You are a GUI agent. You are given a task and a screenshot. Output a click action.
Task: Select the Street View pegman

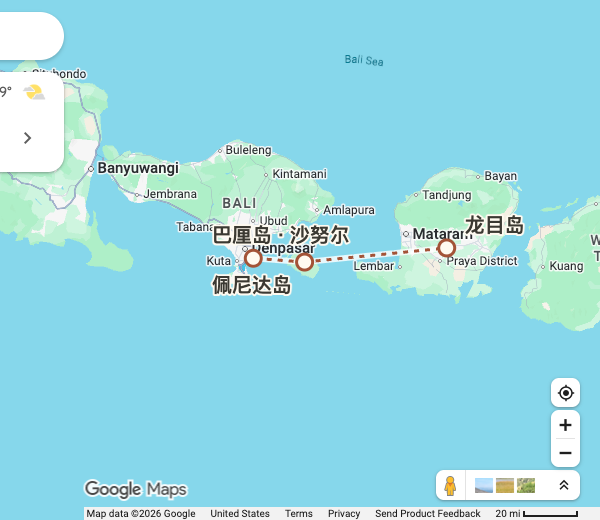[450, 486]
